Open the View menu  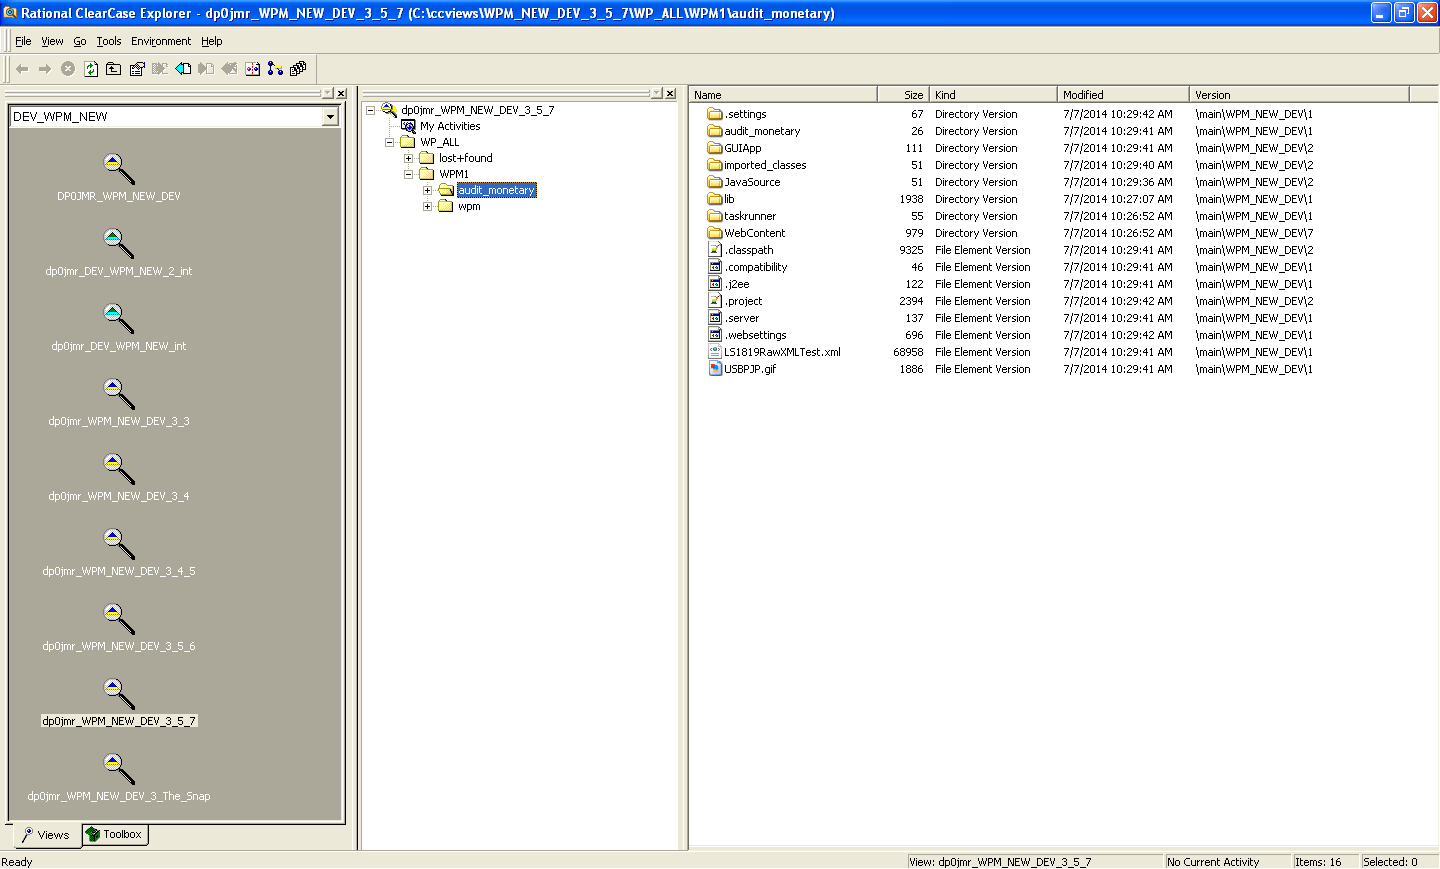pos(52,41)
